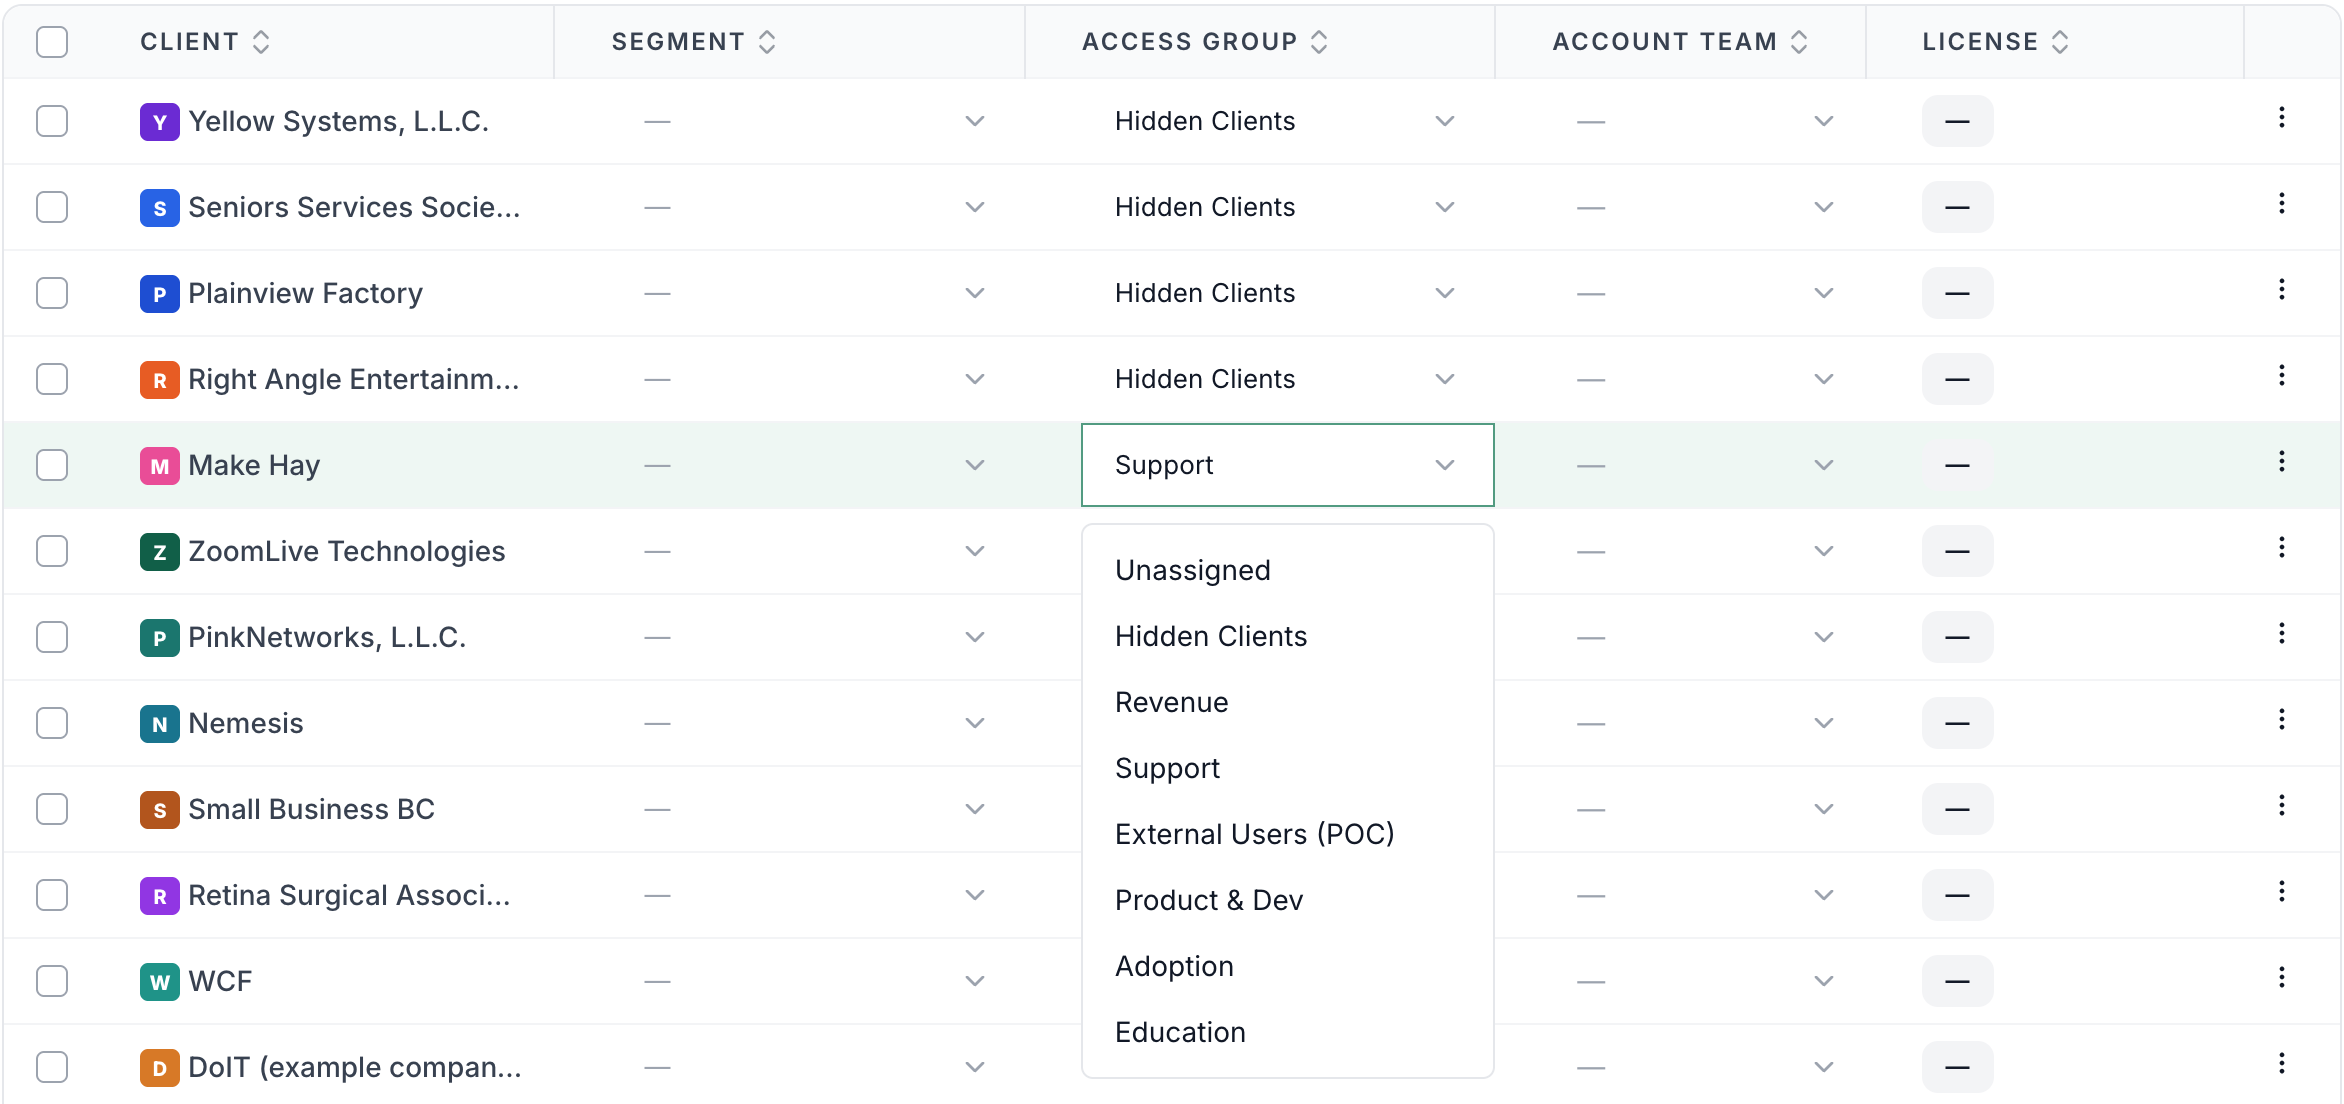Viewport: 2344px width, 1104px height.
Task: Check the Right Angle Entertainment row checkbox
Action: (52, 379)
